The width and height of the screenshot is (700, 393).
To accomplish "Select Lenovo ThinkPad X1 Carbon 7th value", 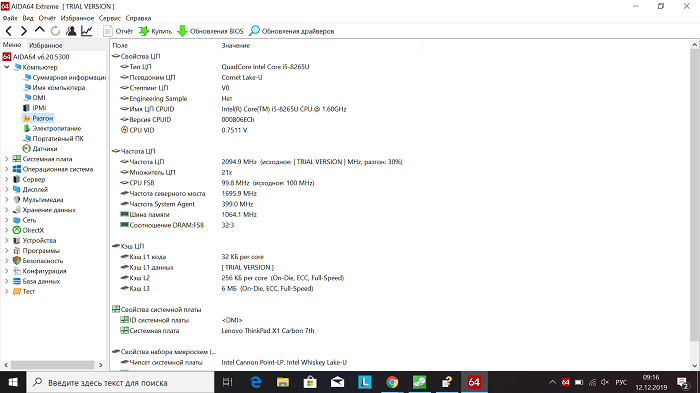I will point(268,330).
